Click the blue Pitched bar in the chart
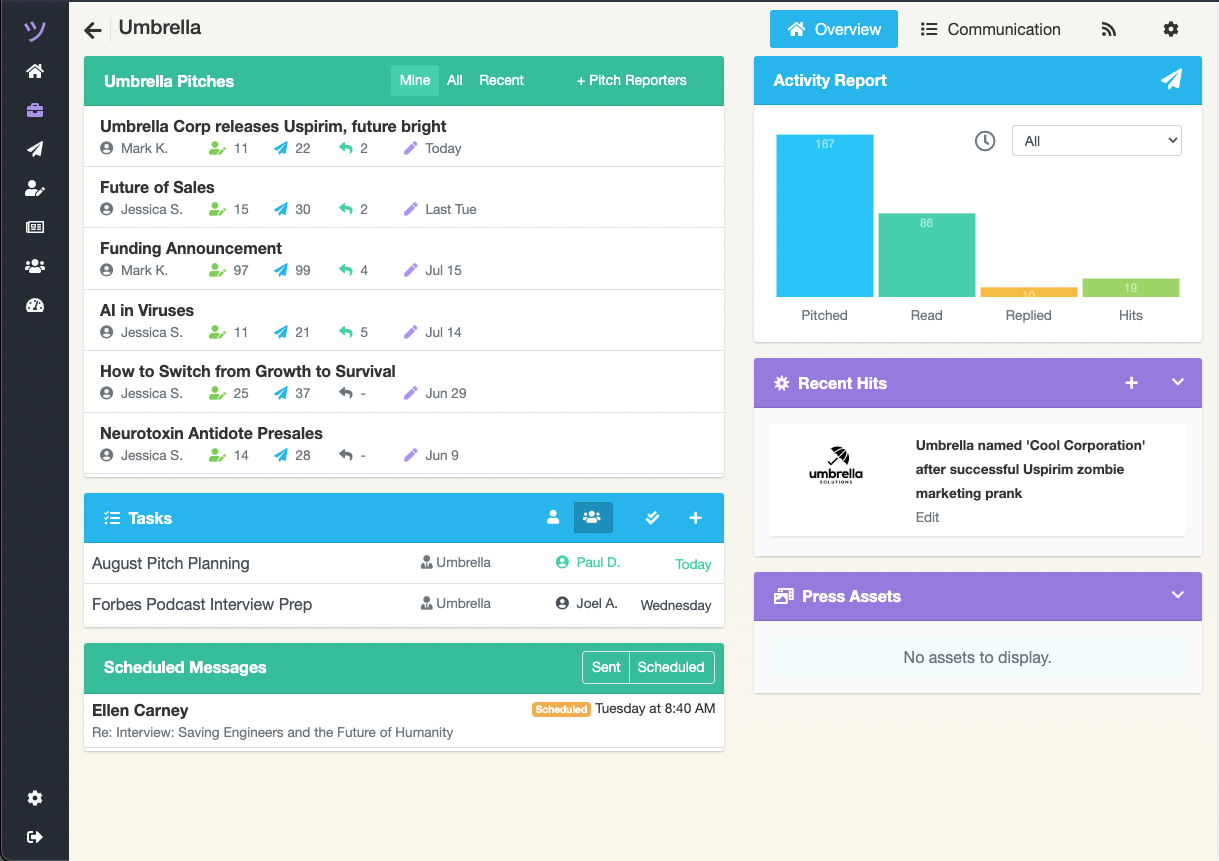Viewport: 1219px width, 861px height. (x=825, y=216)
